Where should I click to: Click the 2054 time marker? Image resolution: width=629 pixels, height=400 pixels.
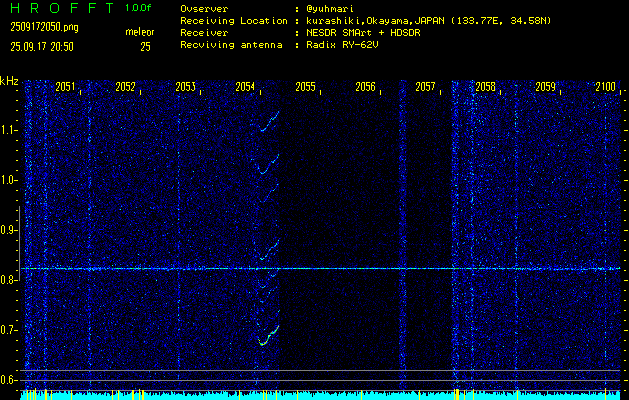pos(245,87)
